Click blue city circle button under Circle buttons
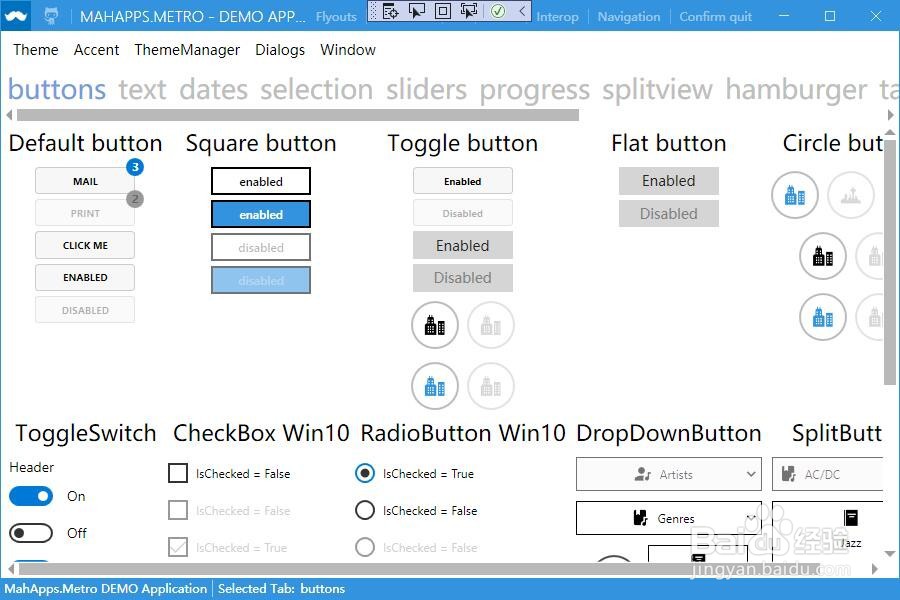This screenshot has width=900, height=600. (794, 195)
